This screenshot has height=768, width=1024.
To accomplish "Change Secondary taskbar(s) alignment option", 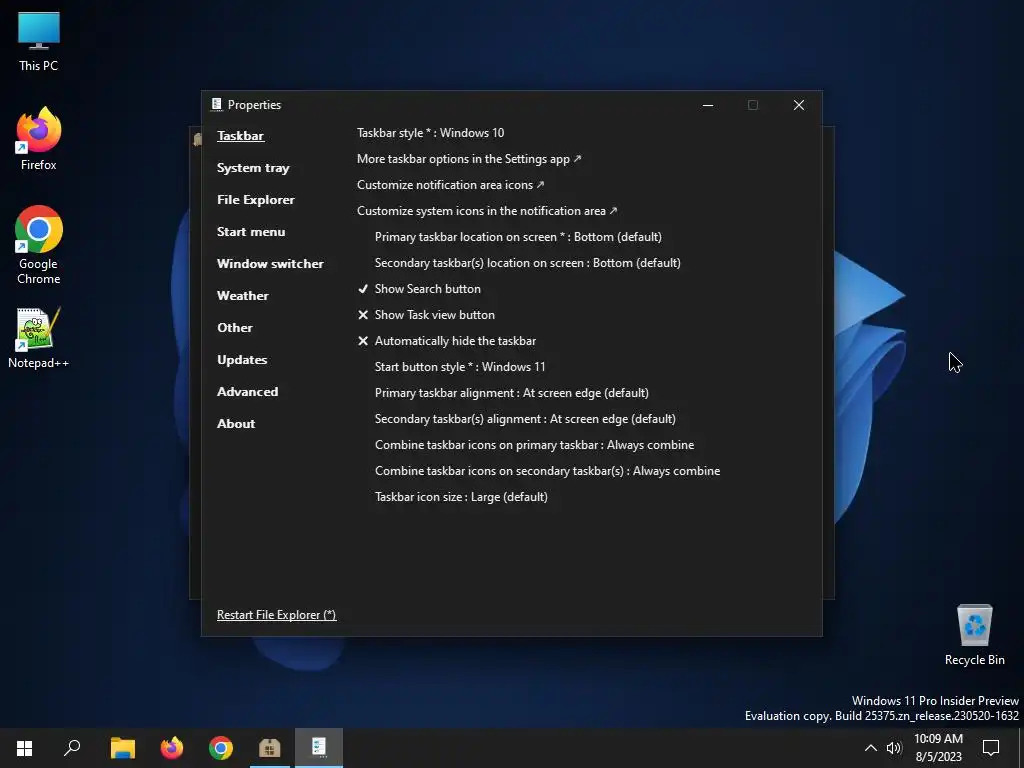I will click(525, 419).
